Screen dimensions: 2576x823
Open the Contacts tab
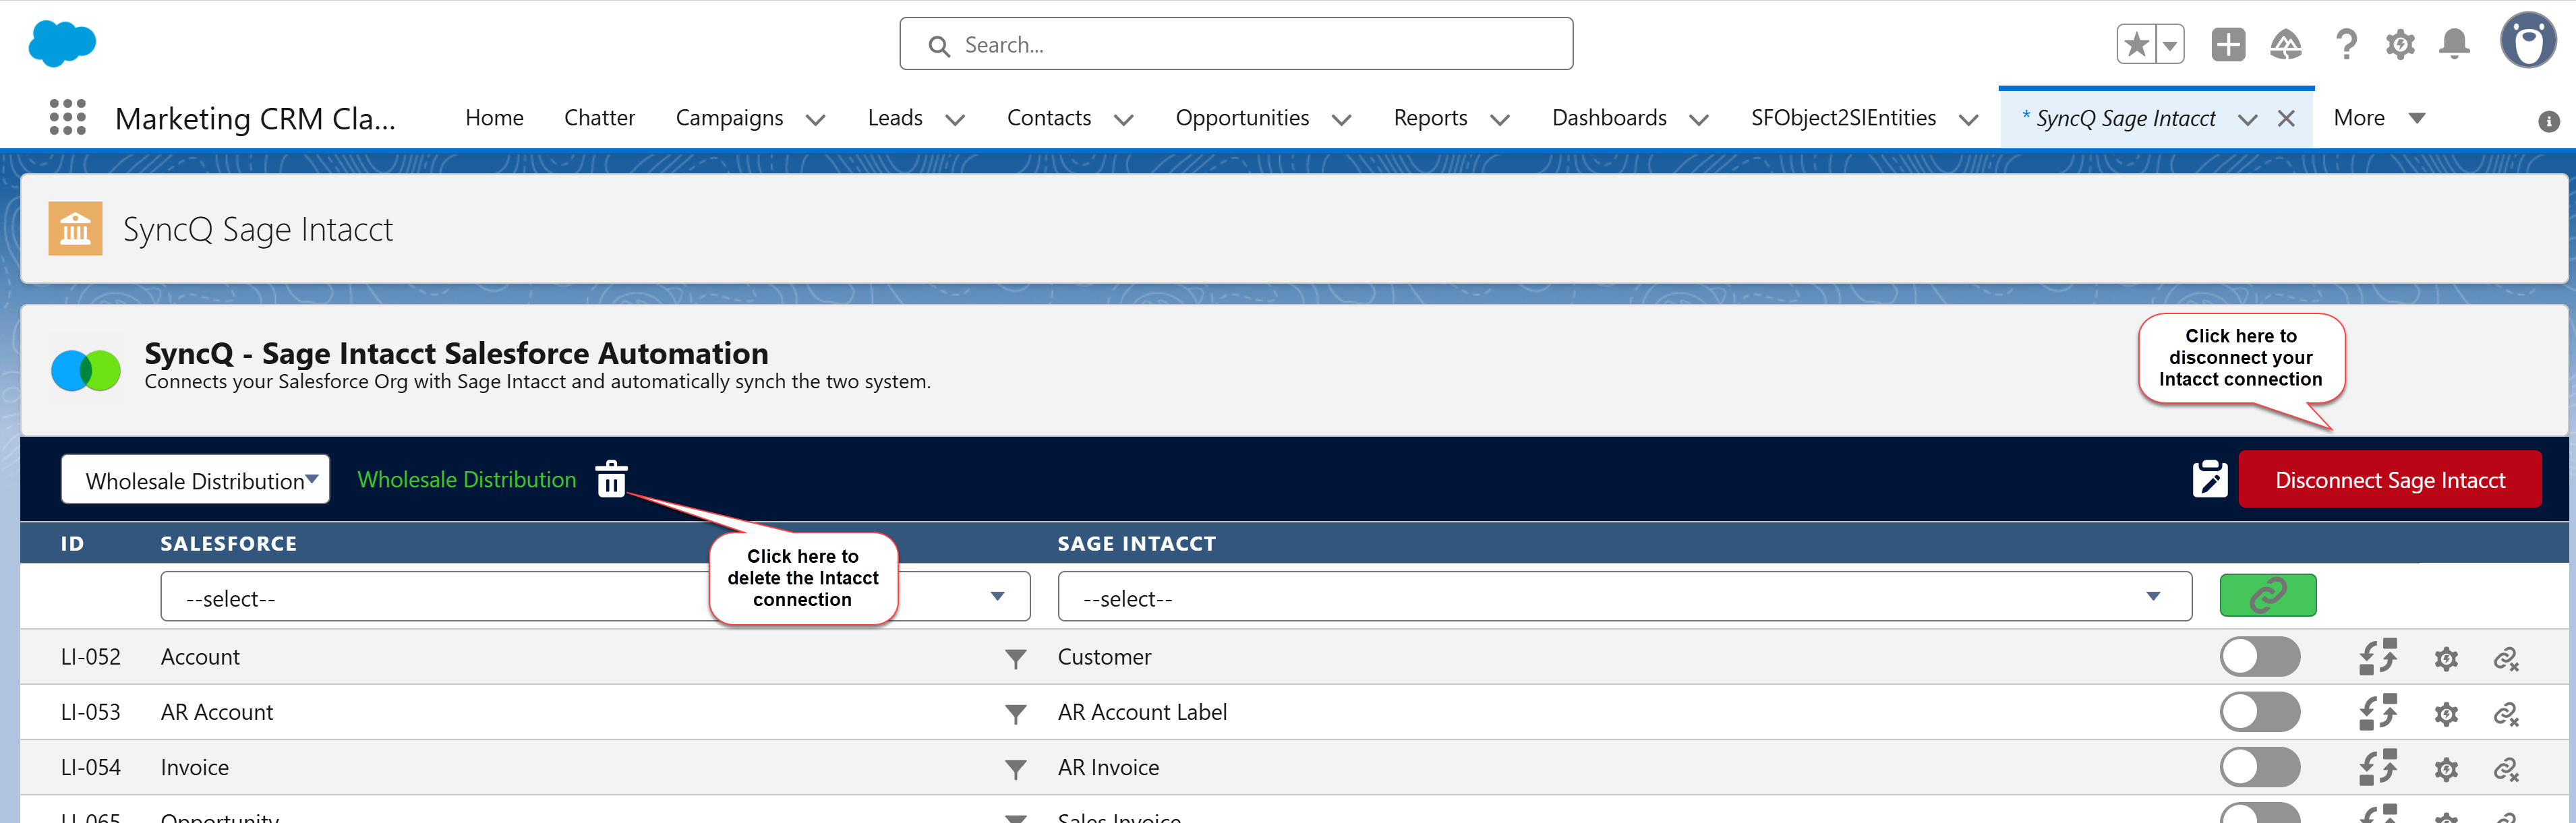pos(1049,118)
